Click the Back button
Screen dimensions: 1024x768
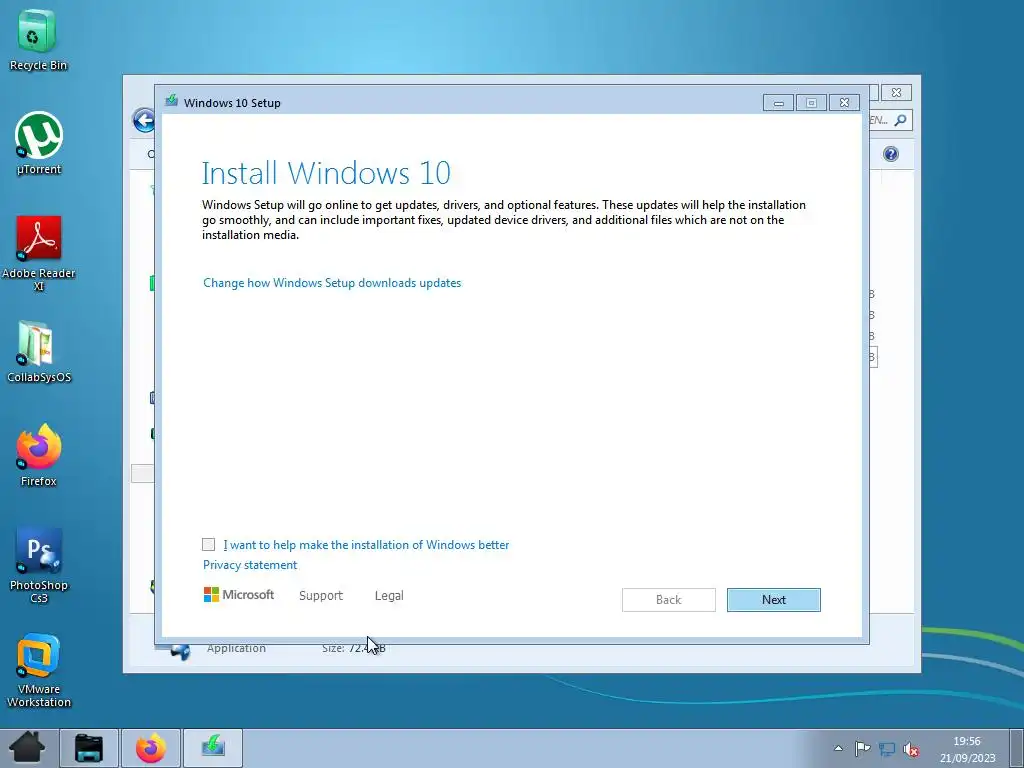pyautogui.click(x=669, y=600)
